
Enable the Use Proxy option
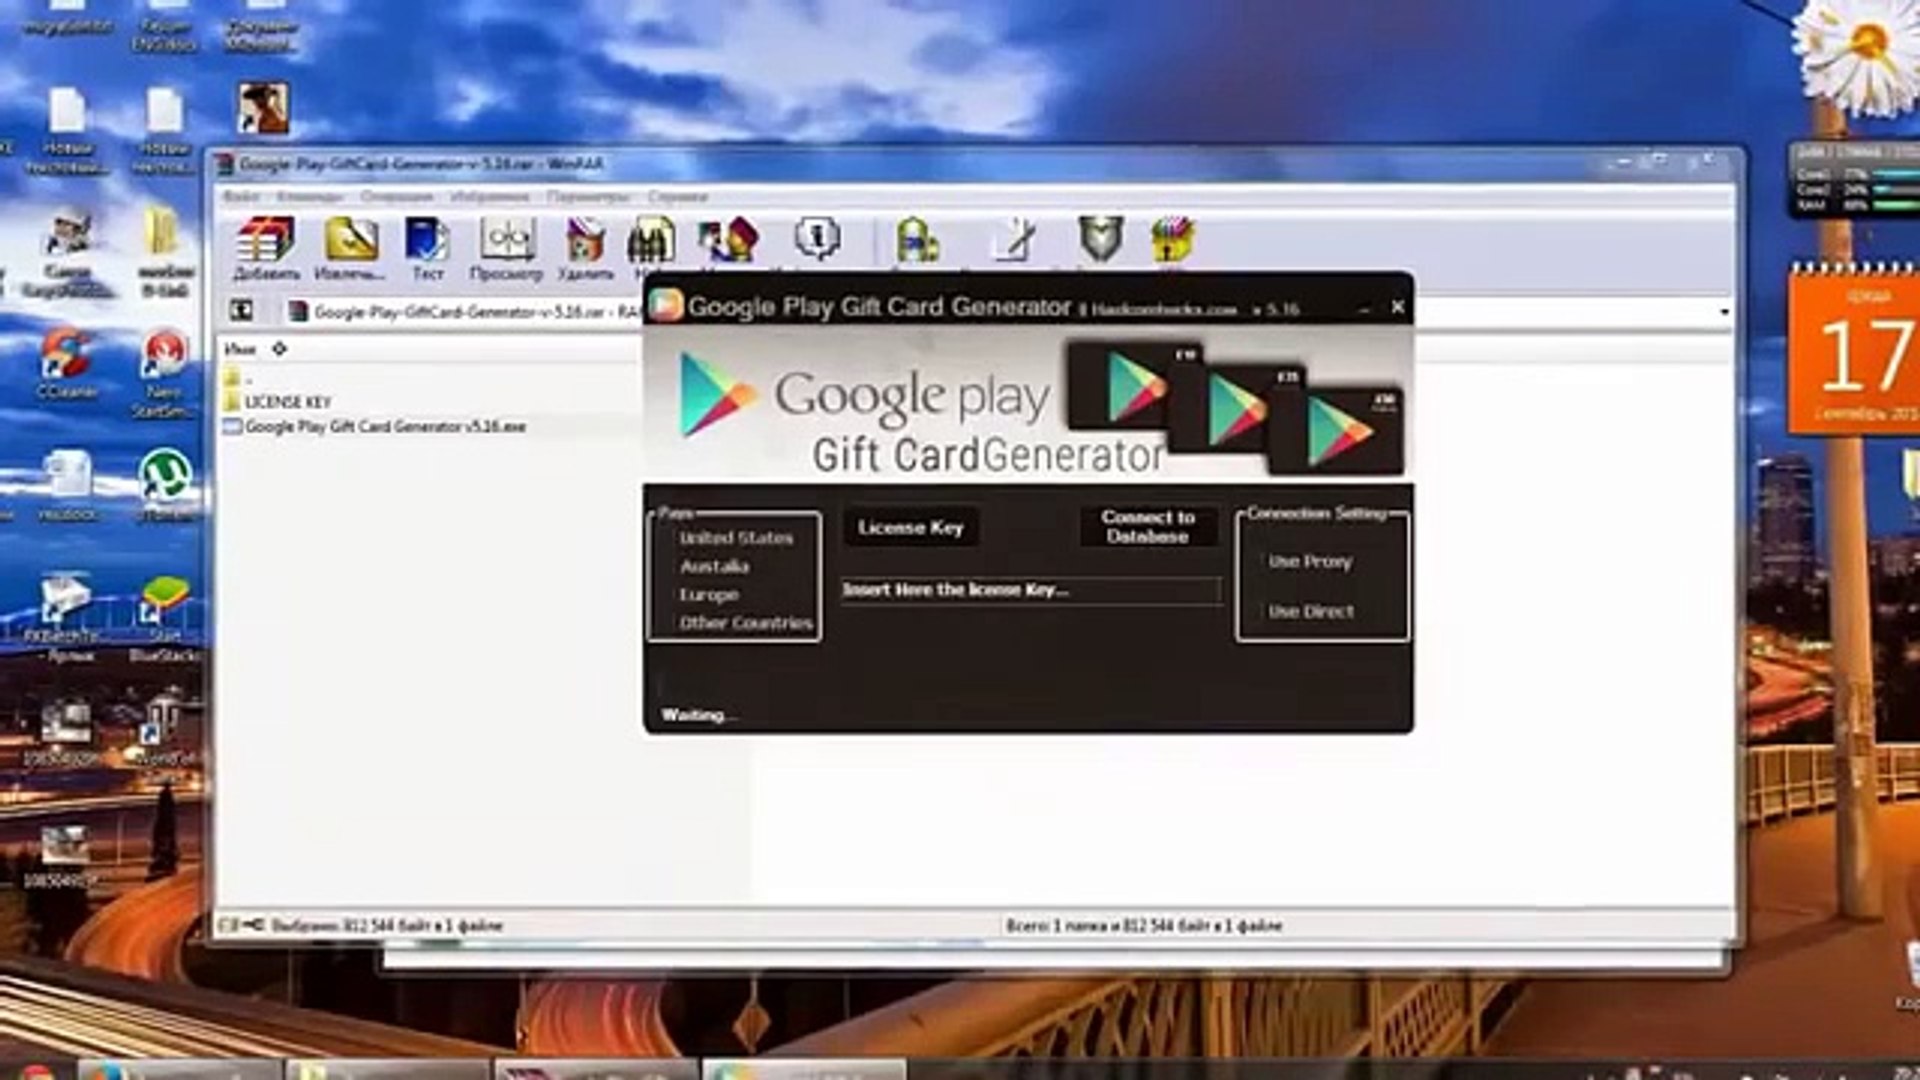click(1309, 562)
